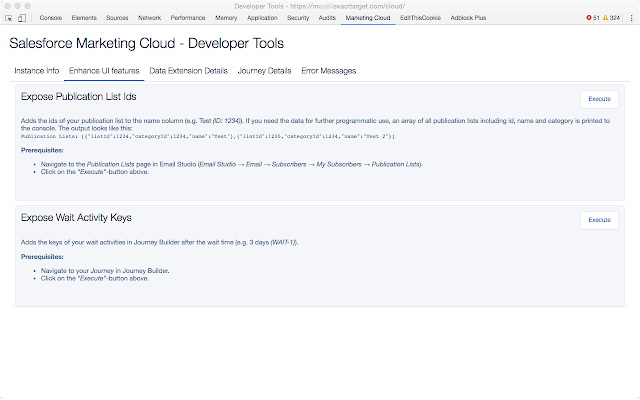Execute Expose Wait Activity Keys

click(599, 219)
